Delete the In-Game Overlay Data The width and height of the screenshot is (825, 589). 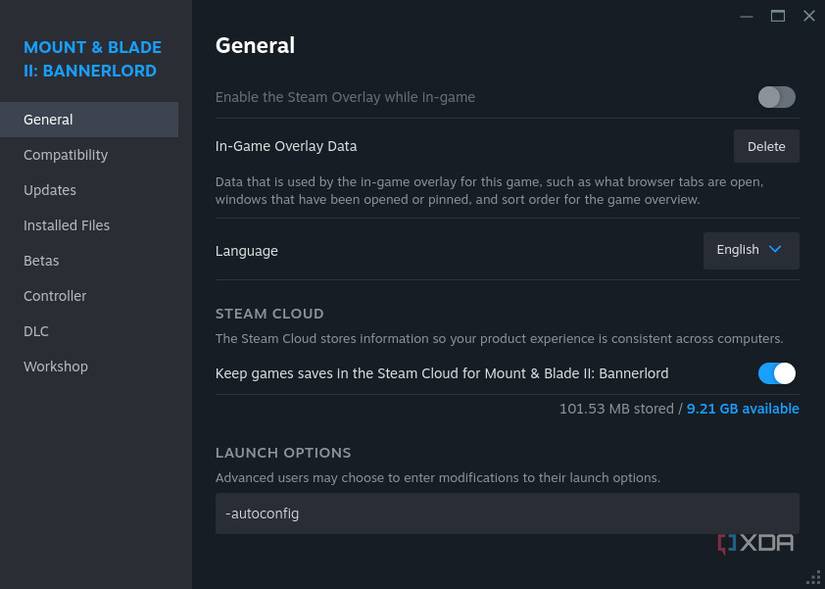click(x=766, y=146)
